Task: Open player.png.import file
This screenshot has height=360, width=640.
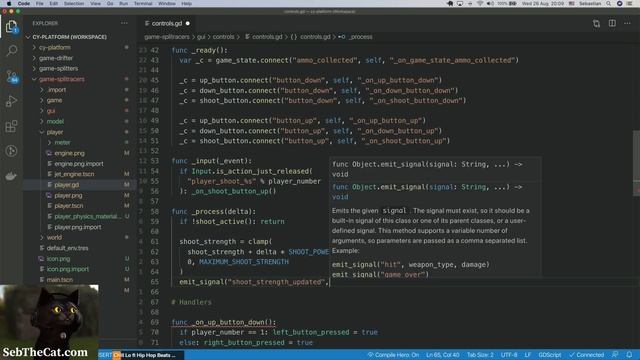Action: click(x=78, y=227)
